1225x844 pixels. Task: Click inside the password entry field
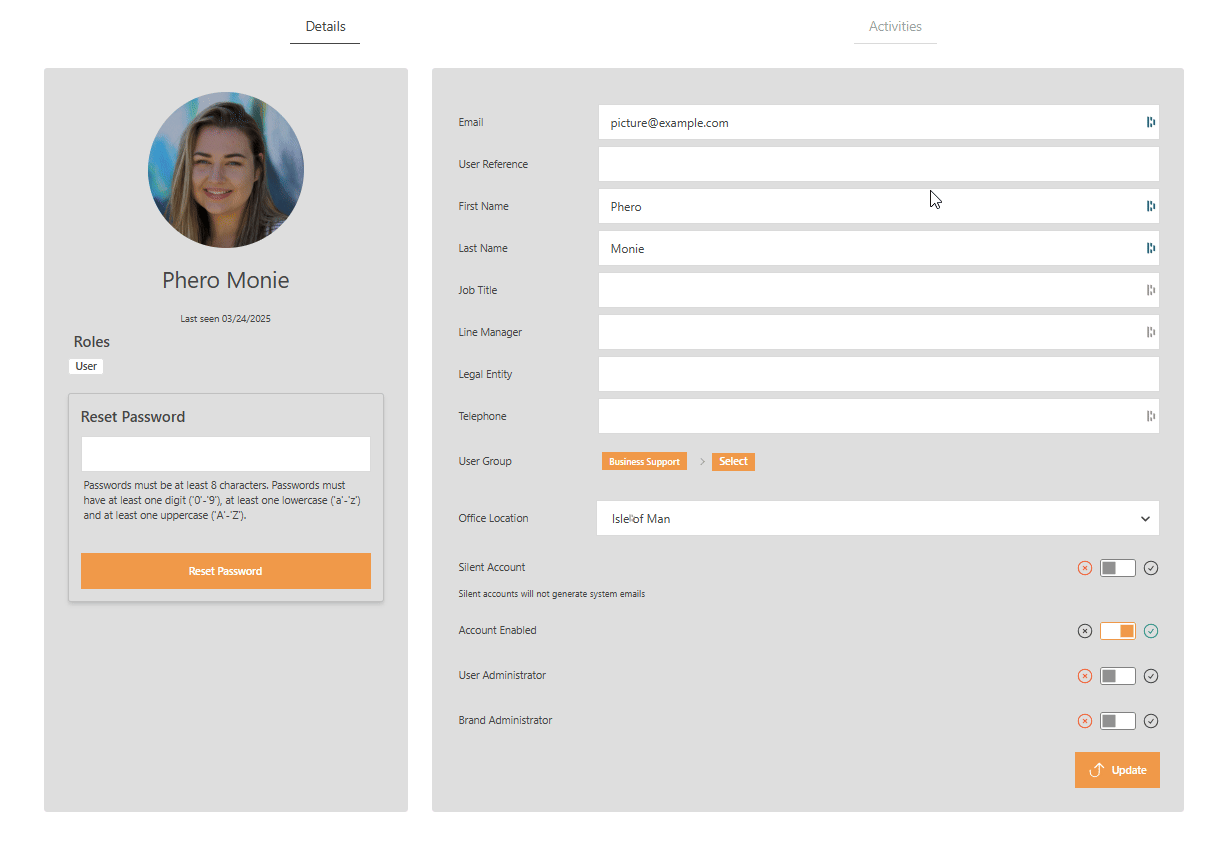[225, 453]
